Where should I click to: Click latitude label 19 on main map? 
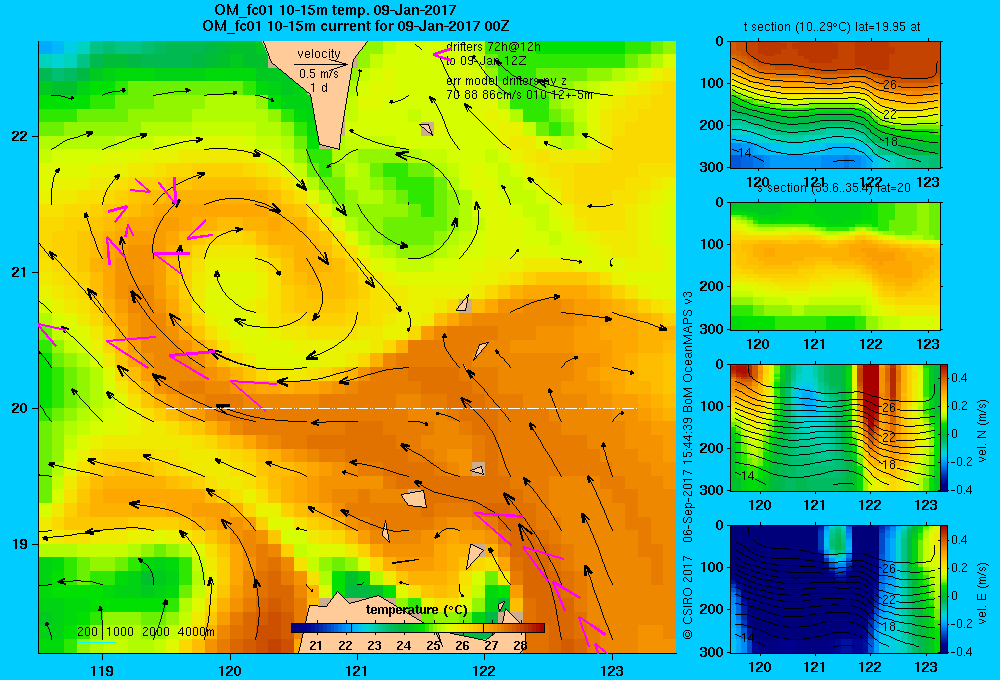click(x=20, y=544)
